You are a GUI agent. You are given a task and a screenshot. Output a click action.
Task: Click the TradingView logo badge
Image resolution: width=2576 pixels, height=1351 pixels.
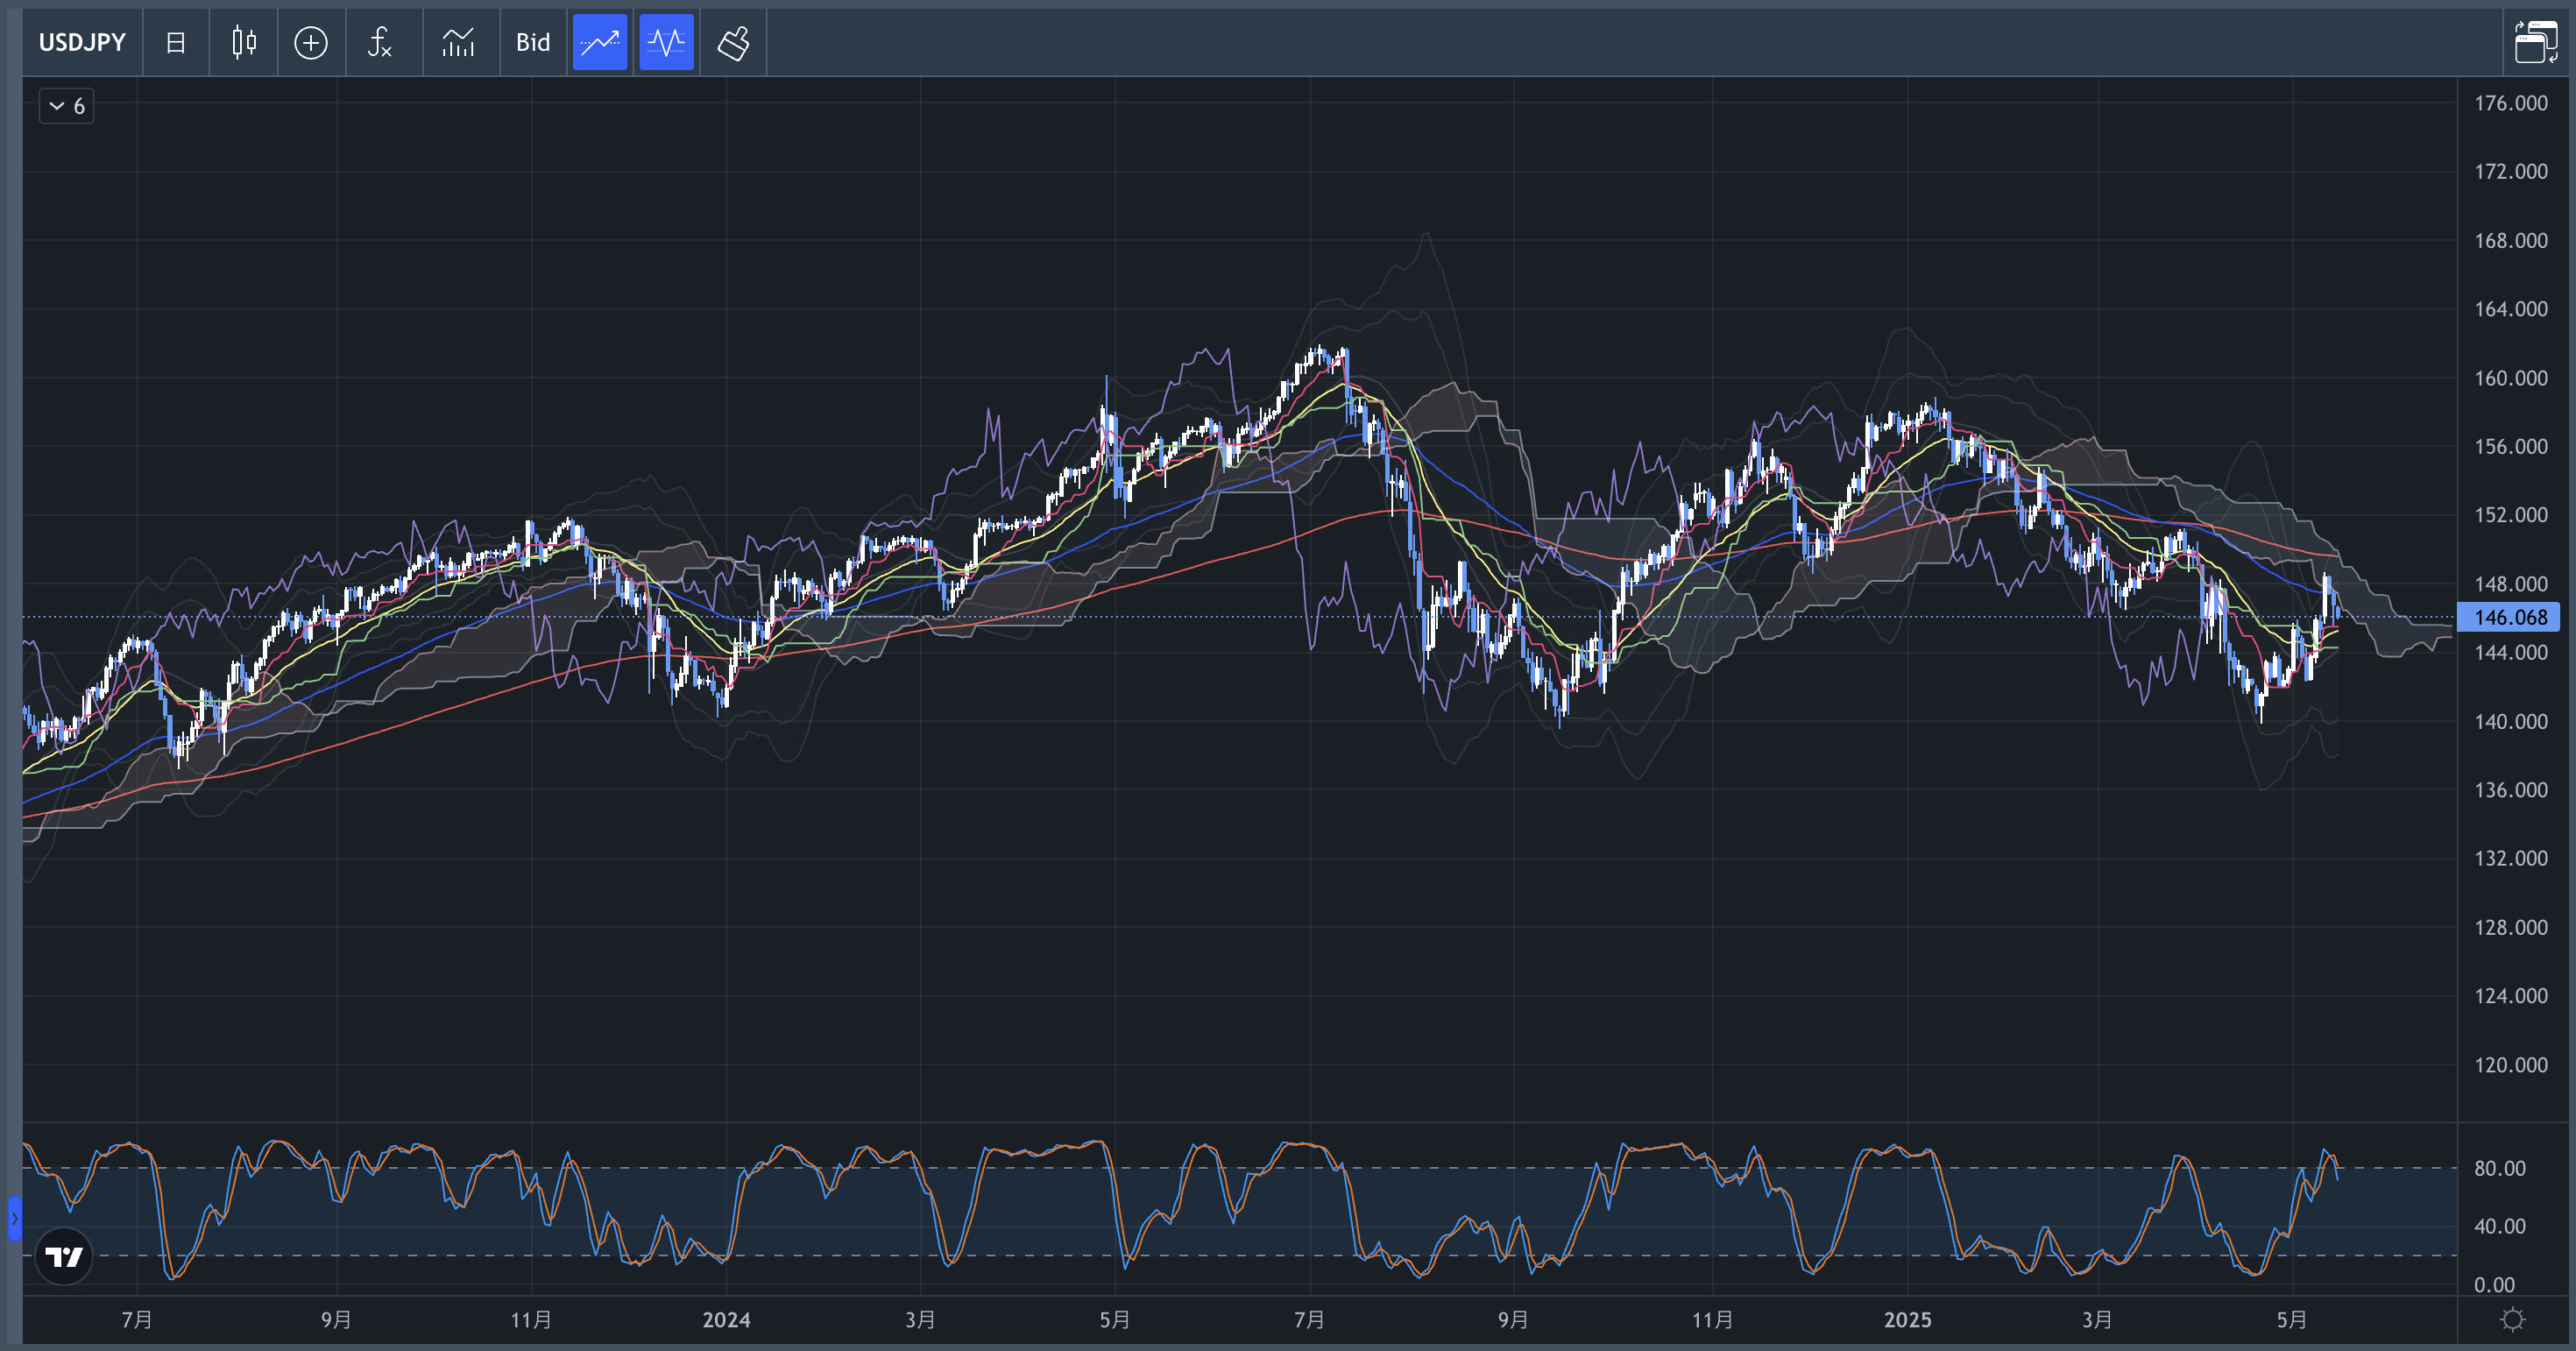64,1256
